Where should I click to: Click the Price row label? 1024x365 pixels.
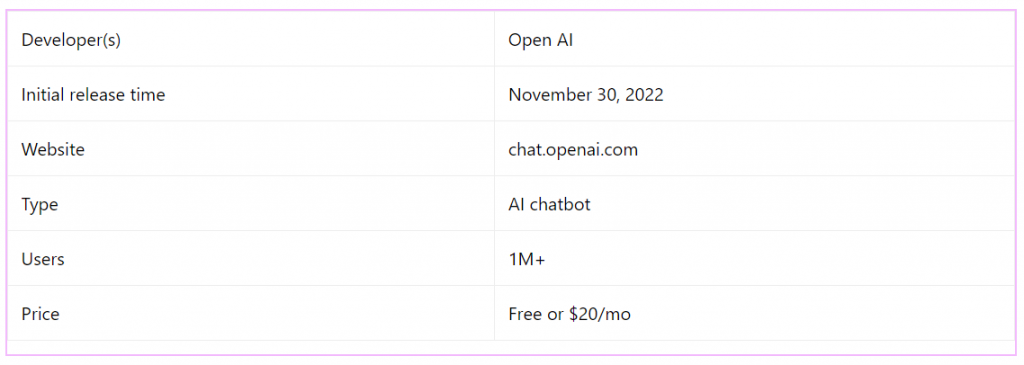(x=40, y=314)
